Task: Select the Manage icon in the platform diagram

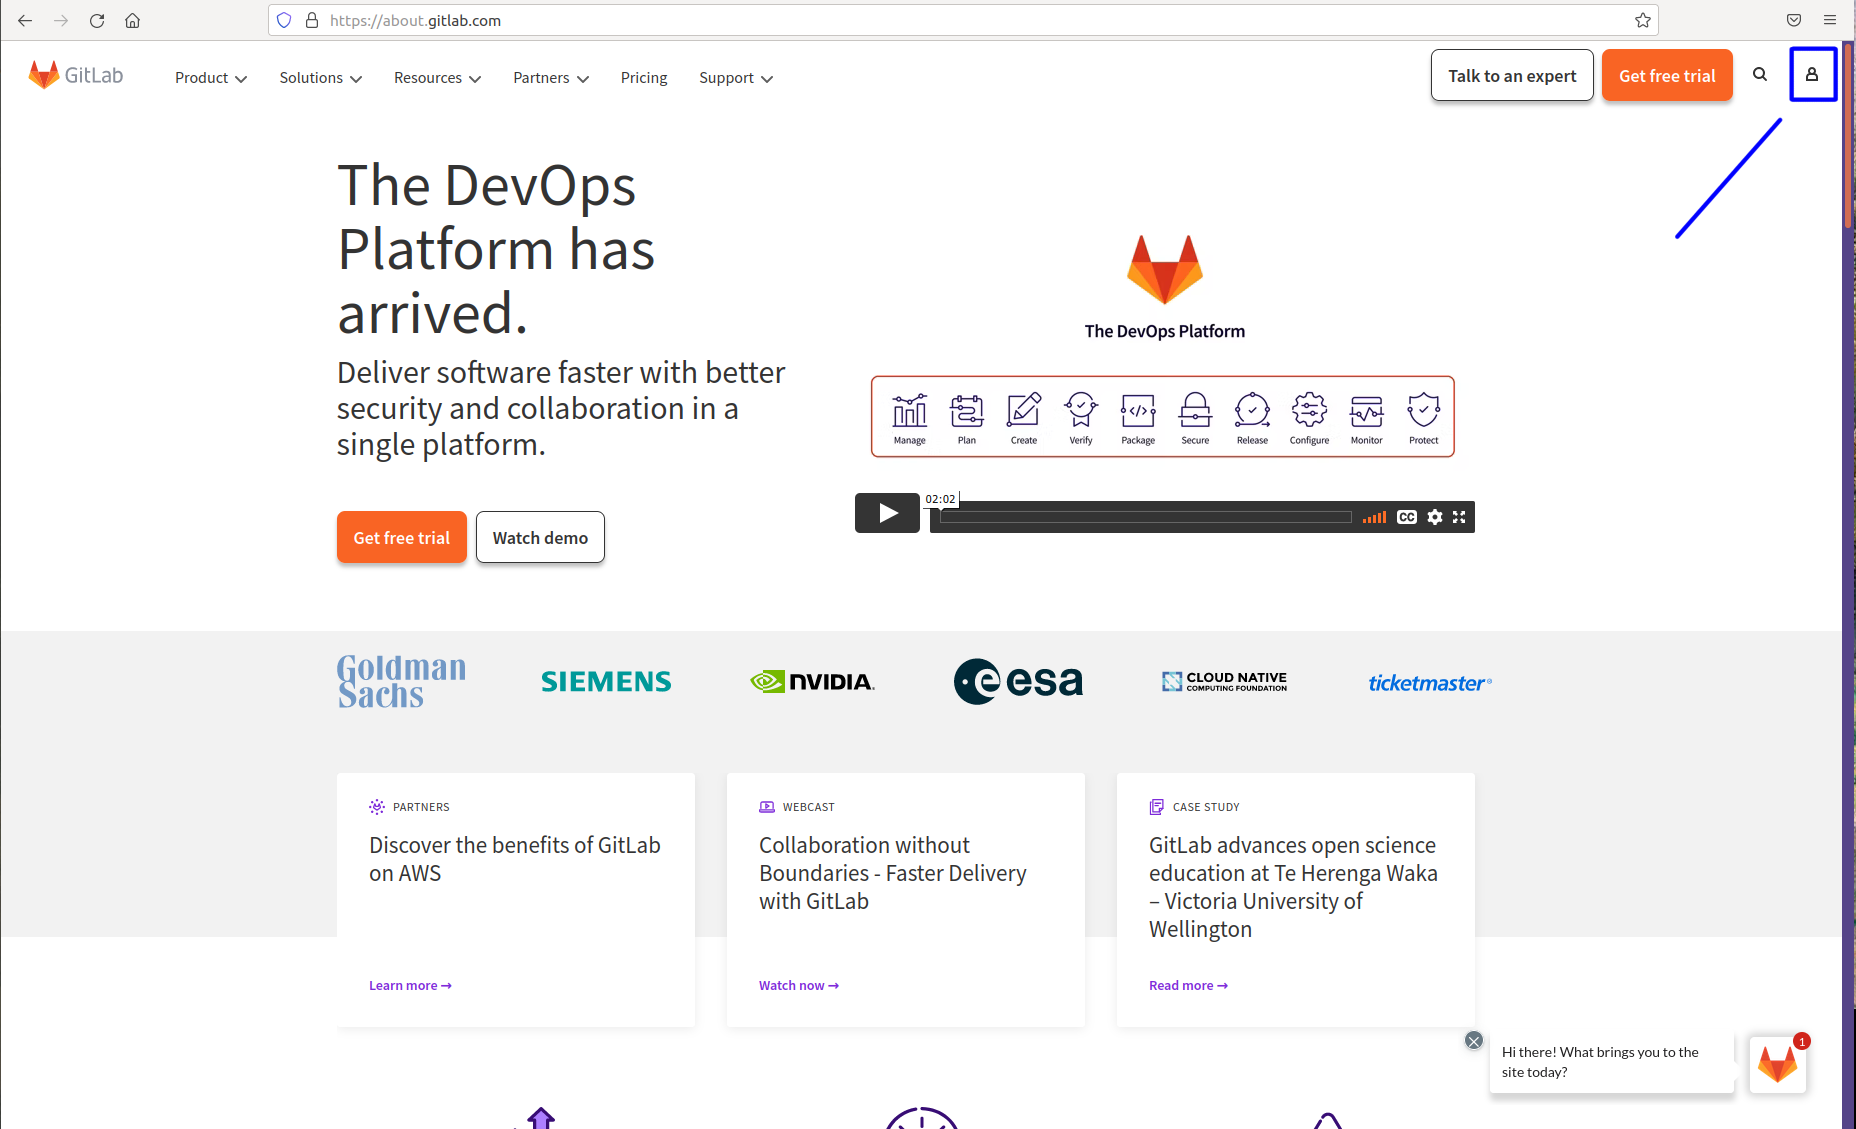Action: click(x=909, y=410)
